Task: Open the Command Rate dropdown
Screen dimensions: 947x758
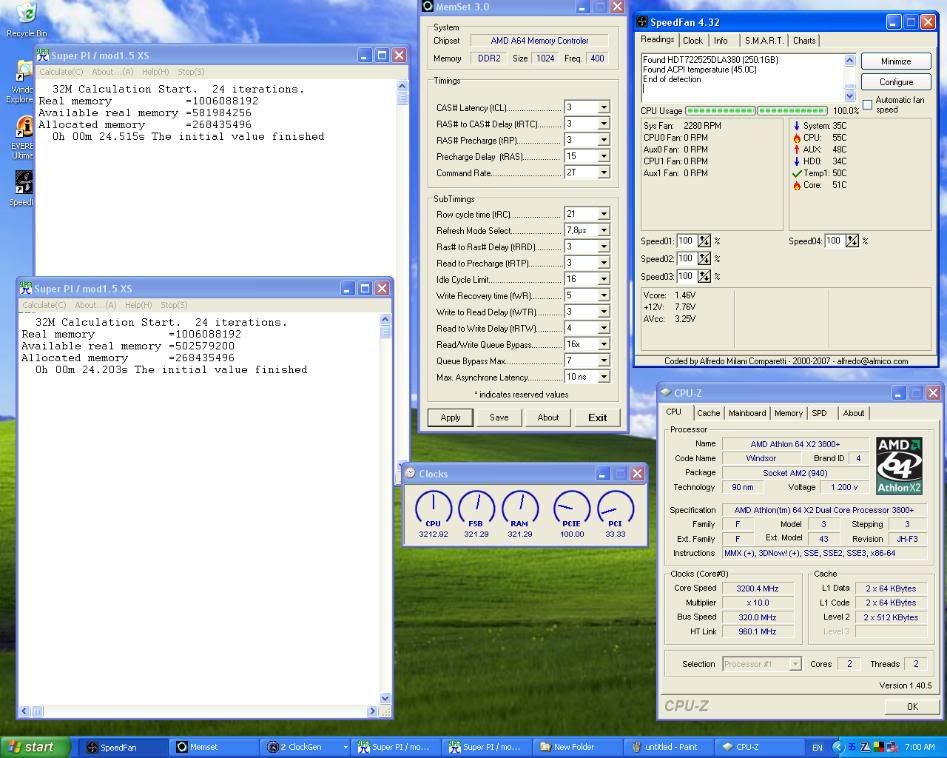Action: [603, 173]
